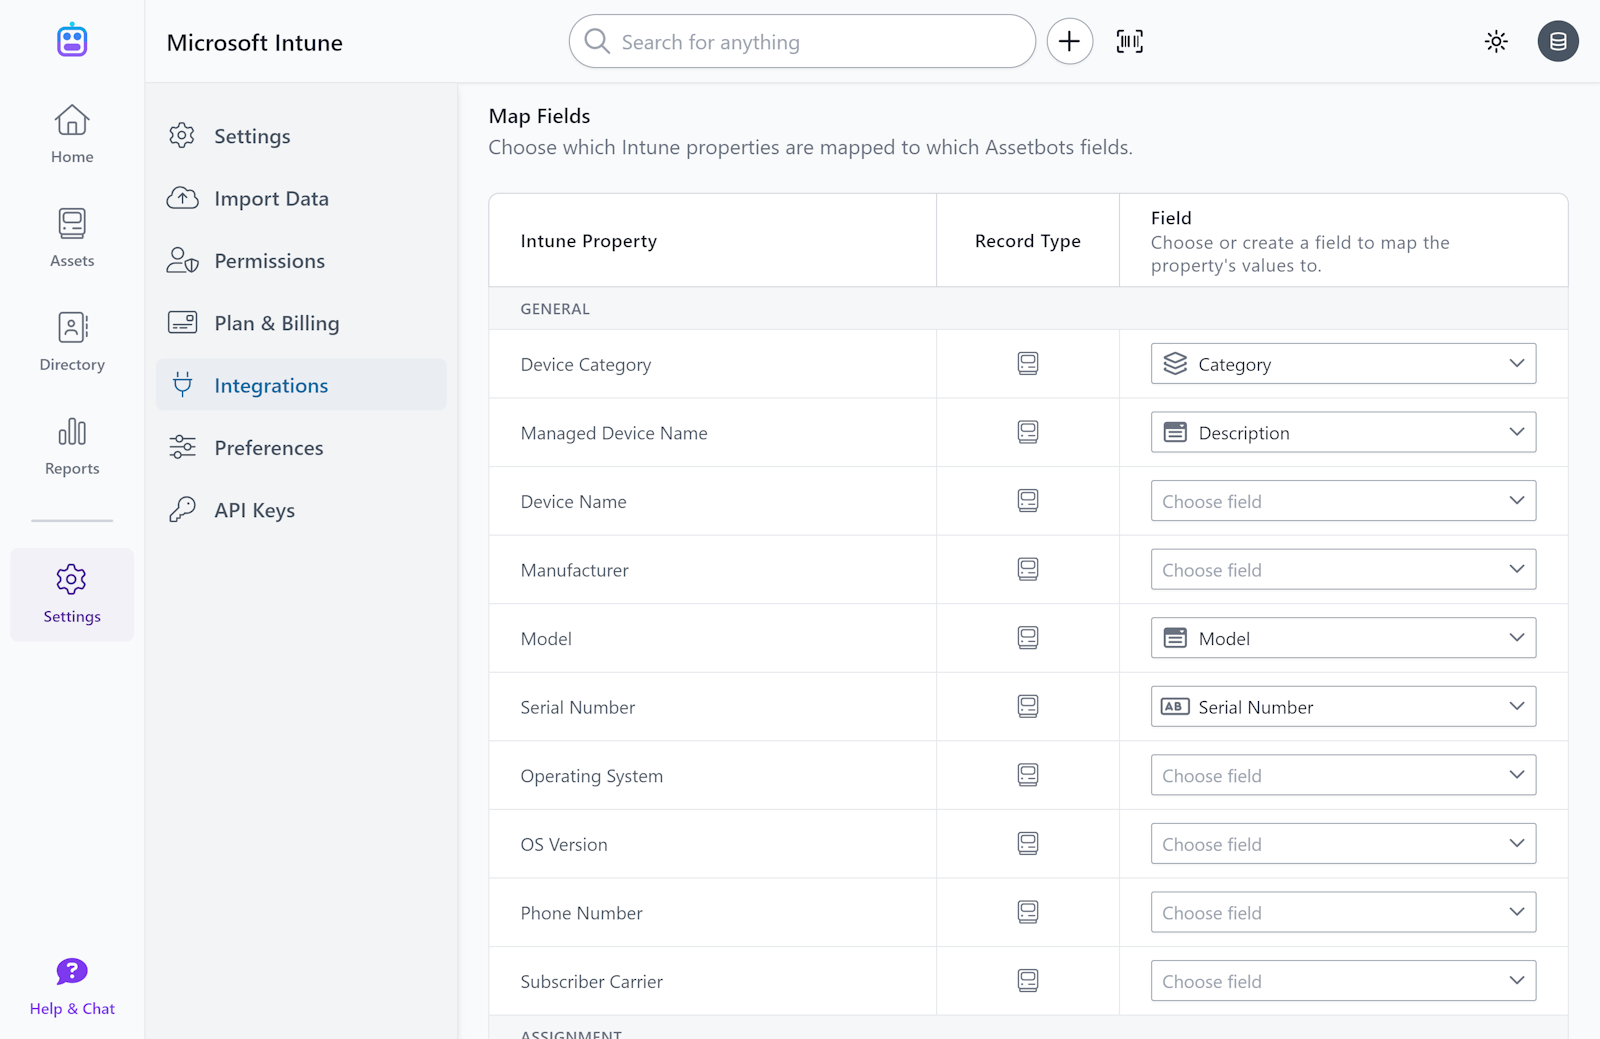The image size is (1600, 1039).
Task: Click record type icon for Device Category
Action: click(x=1028, y=364)
